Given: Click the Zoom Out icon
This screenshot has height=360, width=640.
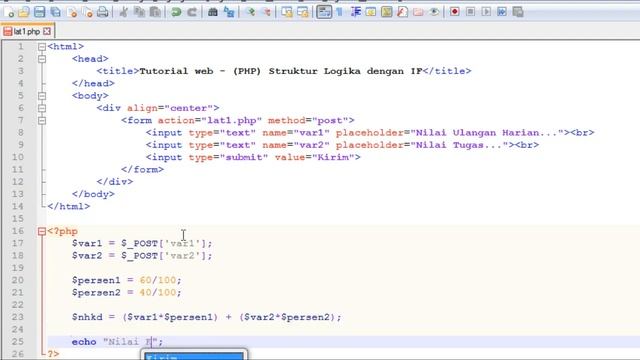Looking at the screenshot, I should pos(266,12).
